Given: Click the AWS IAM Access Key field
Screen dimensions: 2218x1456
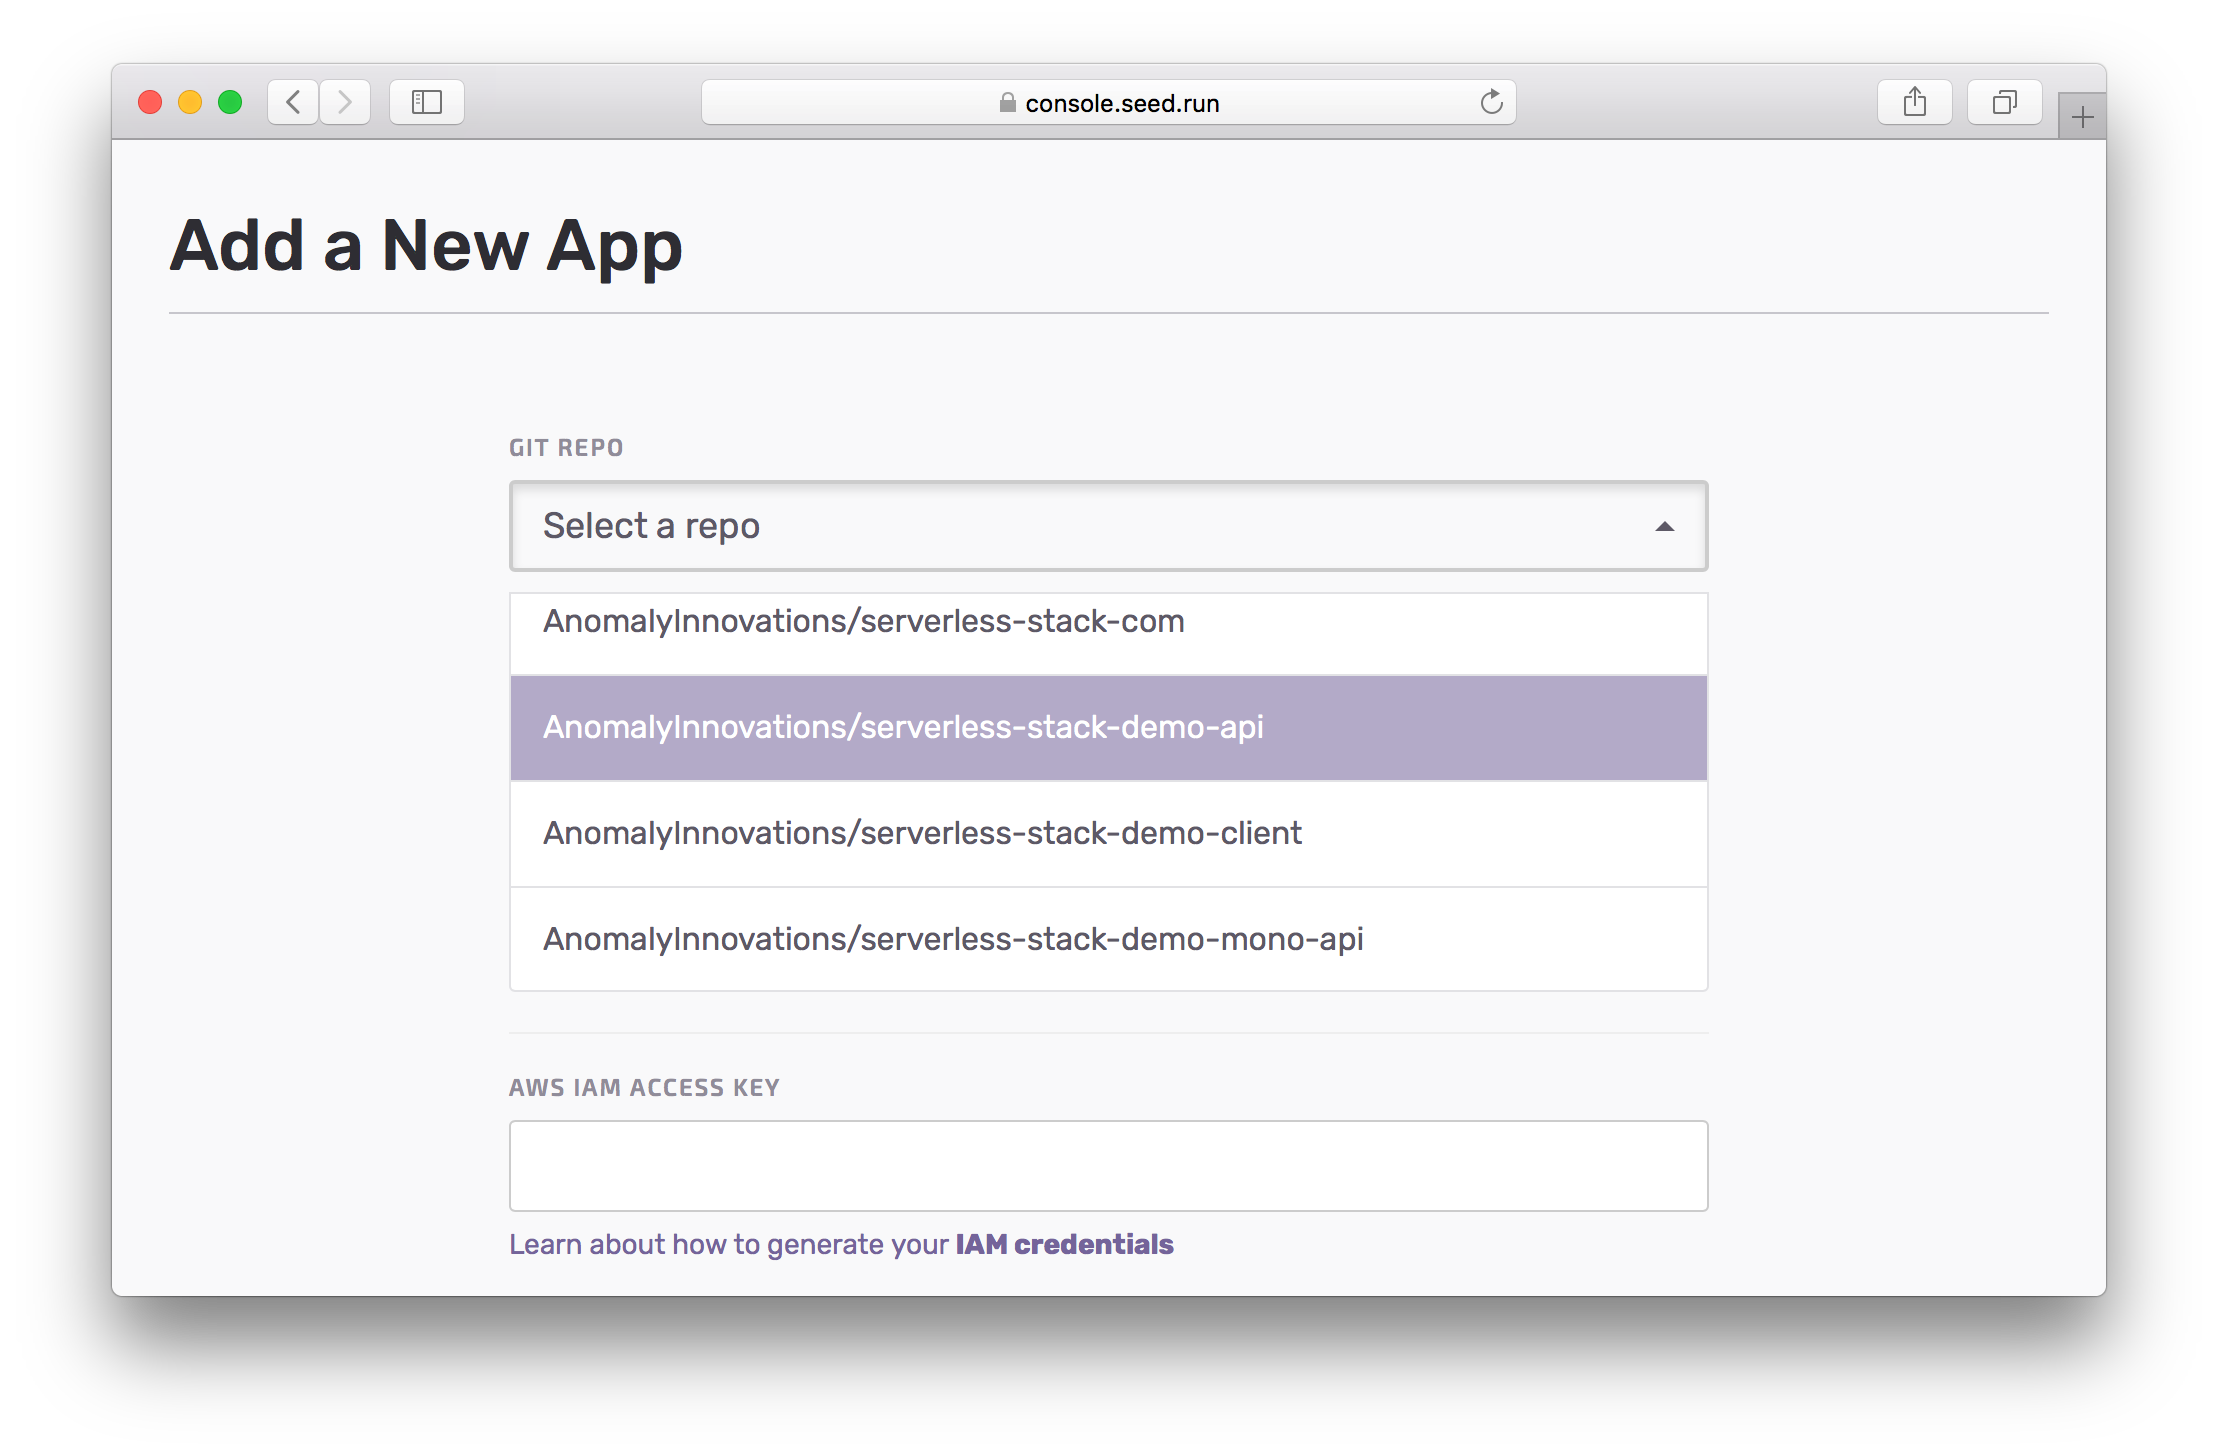Looking at the screenshot, I should point(1107,1165).
